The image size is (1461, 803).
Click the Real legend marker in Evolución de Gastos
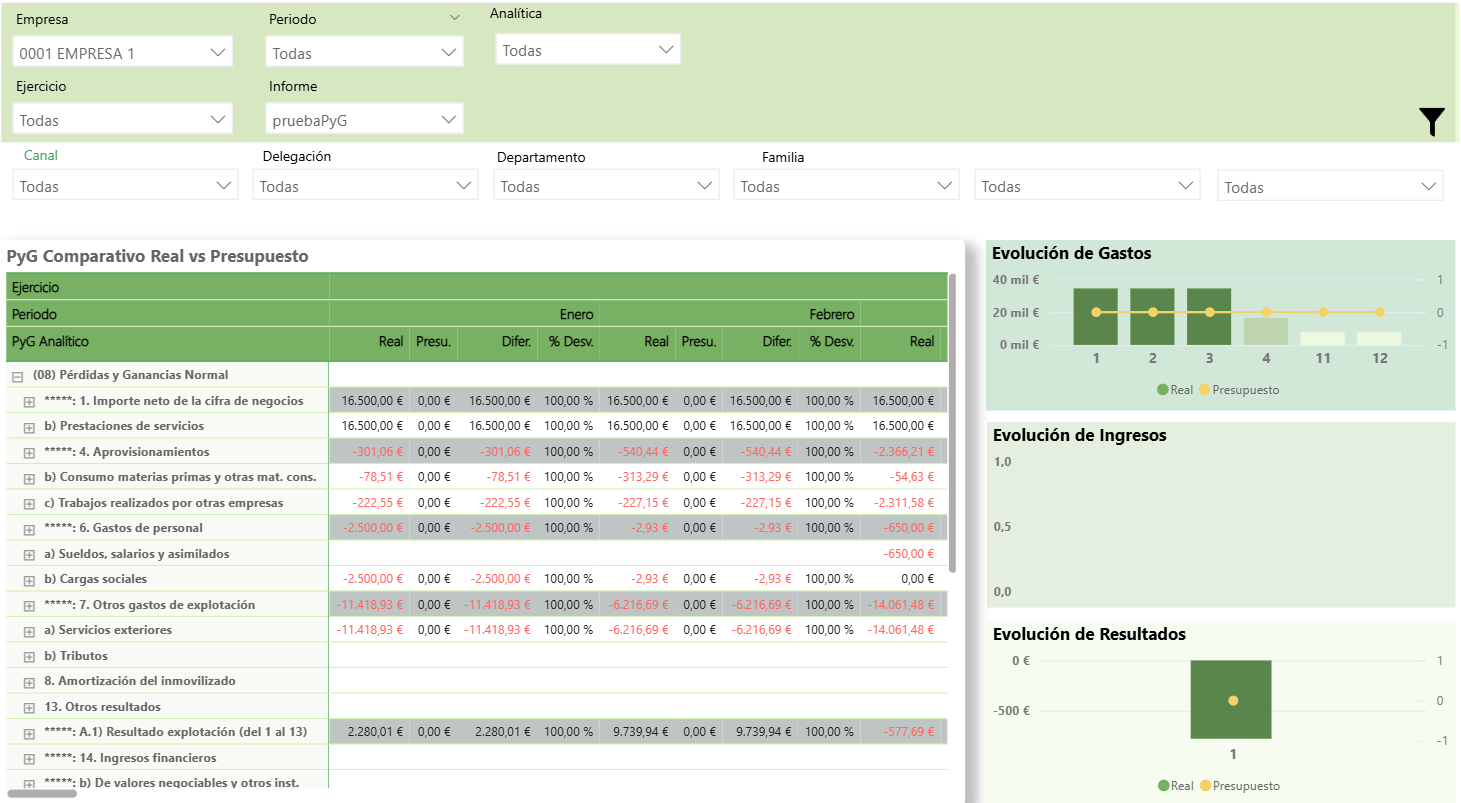coord(1163,390)
